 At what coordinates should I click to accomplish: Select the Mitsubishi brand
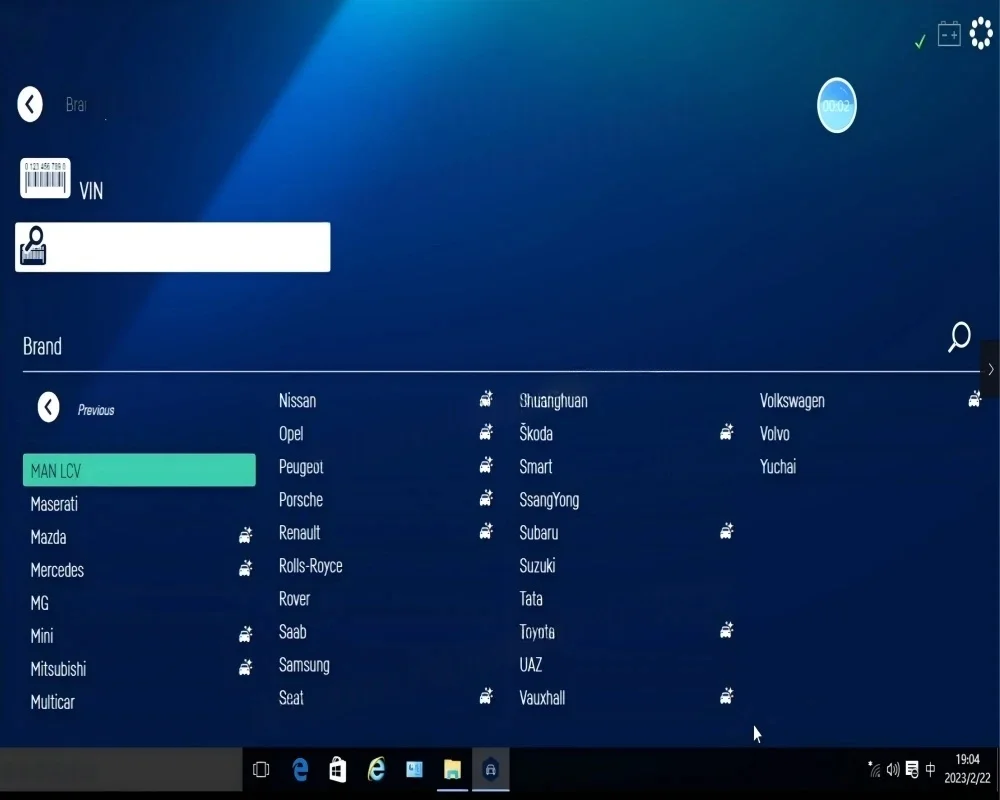(58, 669)
